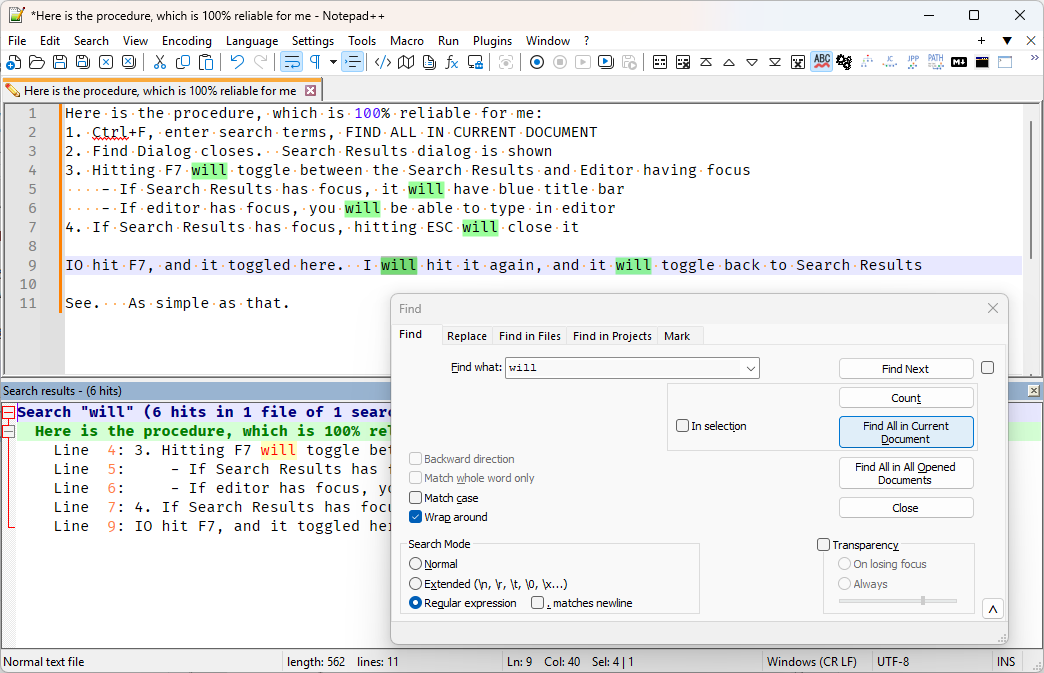Open the Find what history dropdown

749,368
